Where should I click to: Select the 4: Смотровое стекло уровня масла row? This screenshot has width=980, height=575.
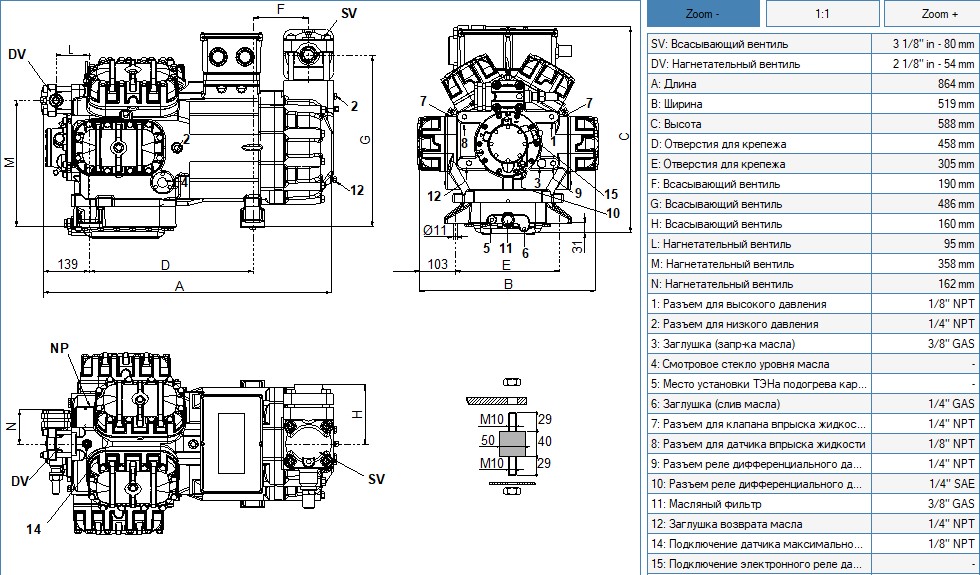point(813,364)
